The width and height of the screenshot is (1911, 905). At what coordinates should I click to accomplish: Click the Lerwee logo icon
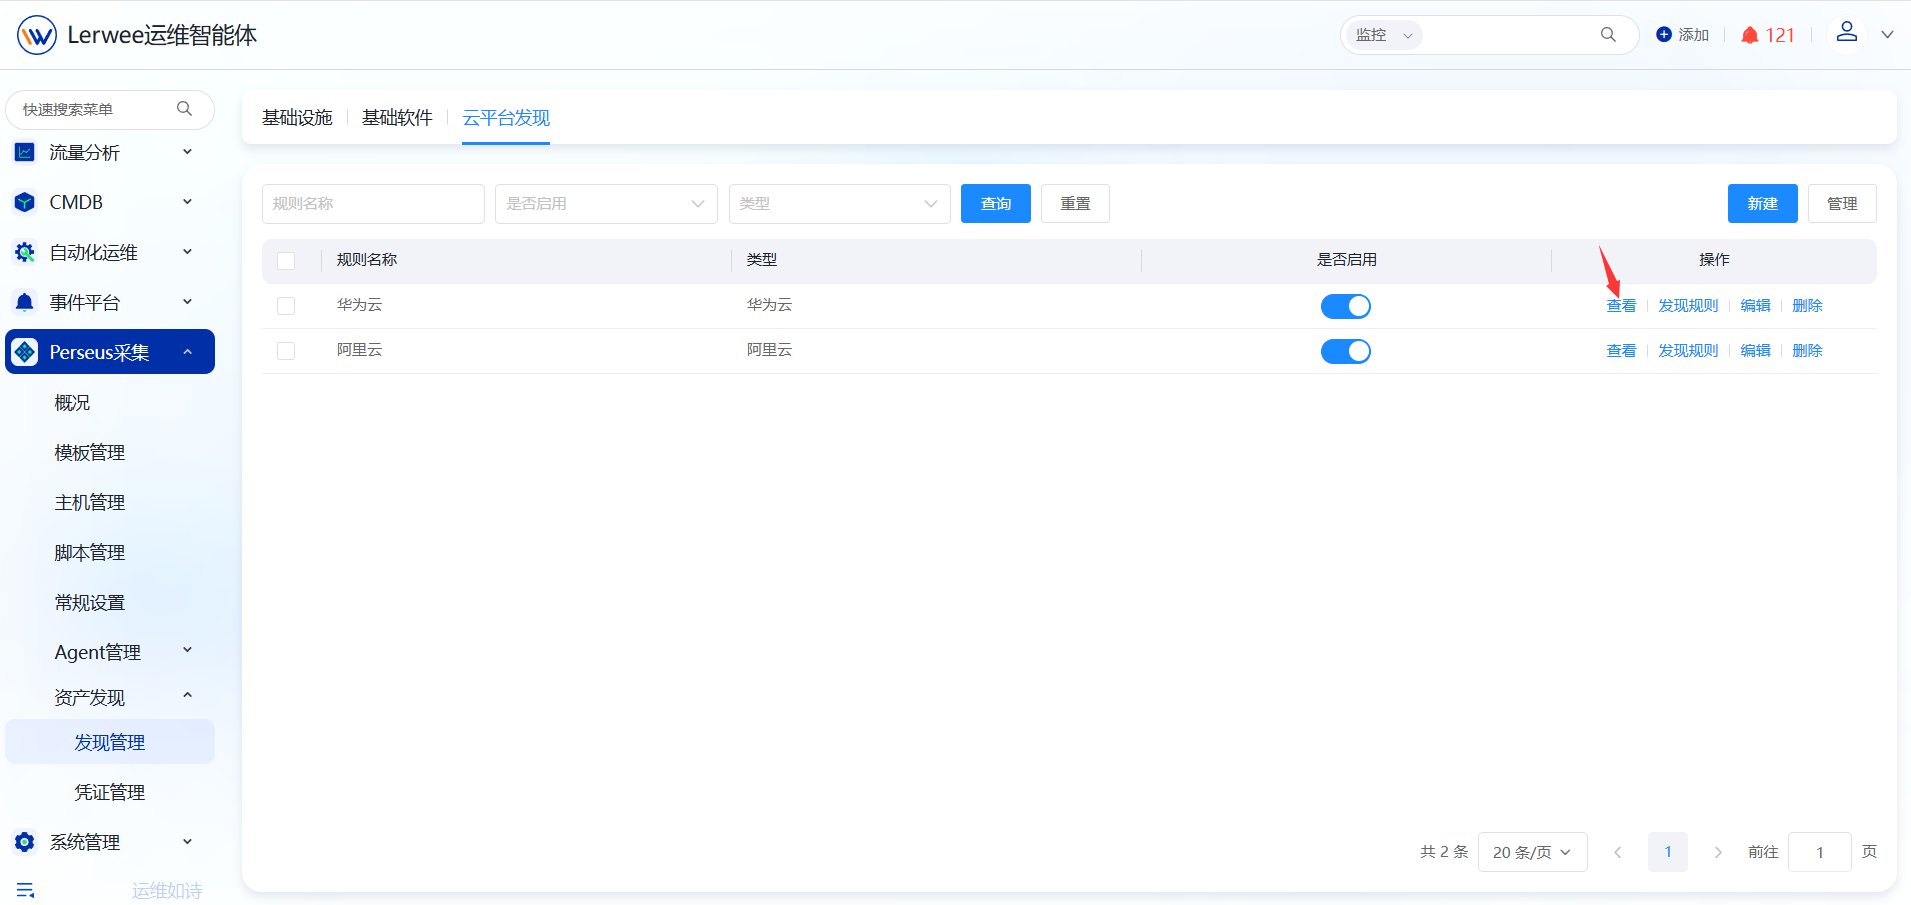[x=37, y=36]
